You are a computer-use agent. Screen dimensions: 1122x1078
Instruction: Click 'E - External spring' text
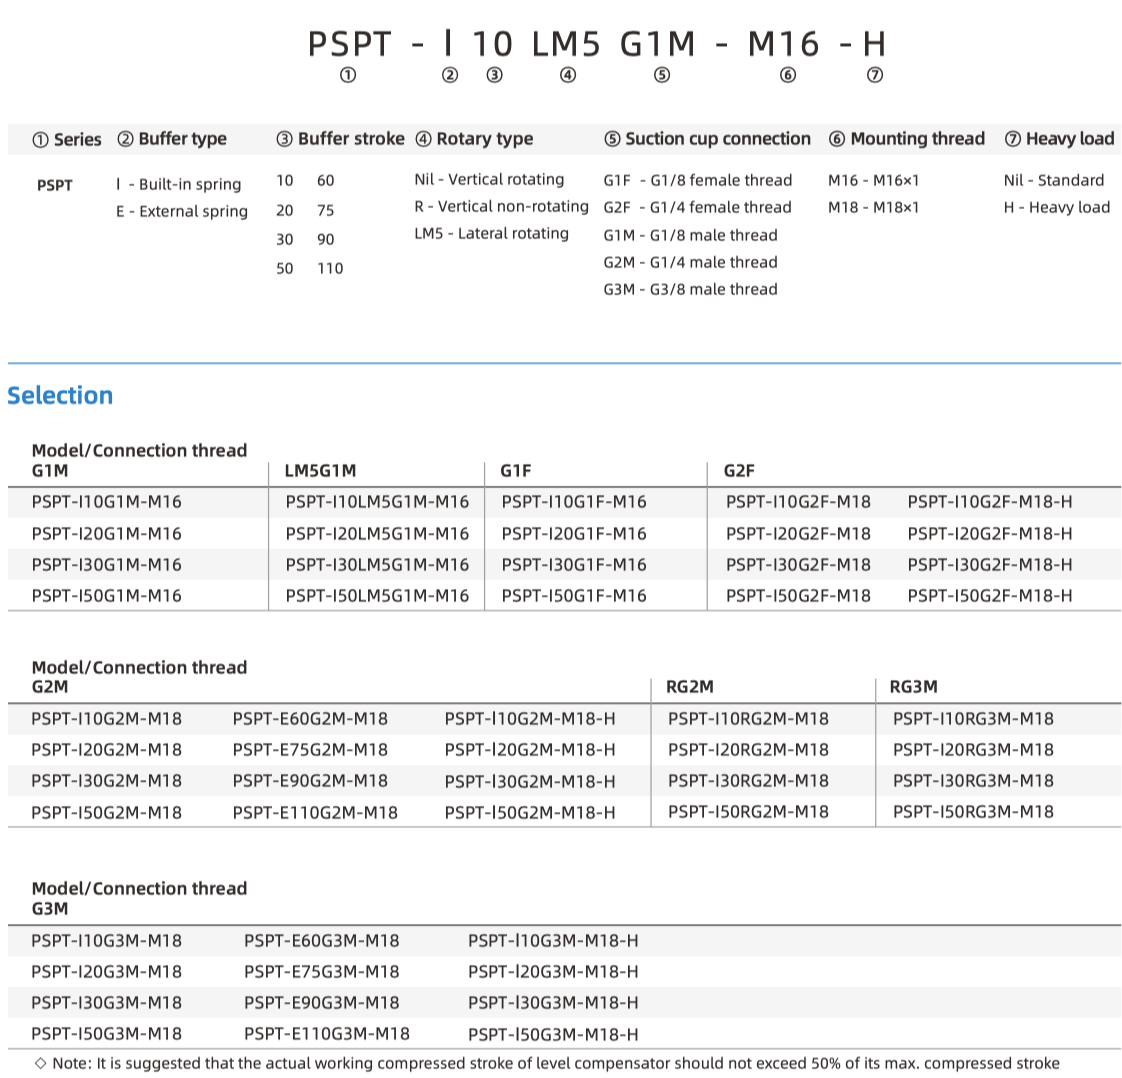pos(182,212)
